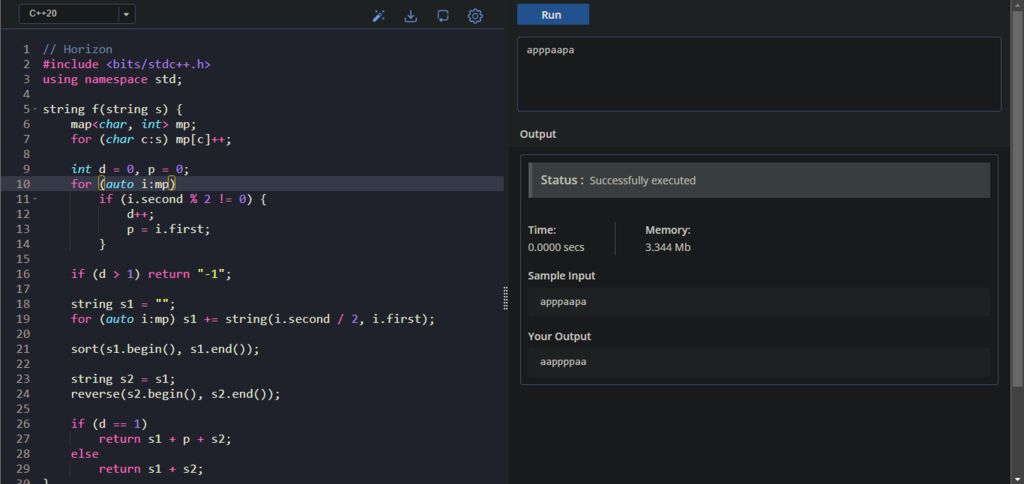
Task: Click the Sample Input value apppaapa
Action: (x=563, y=301)
